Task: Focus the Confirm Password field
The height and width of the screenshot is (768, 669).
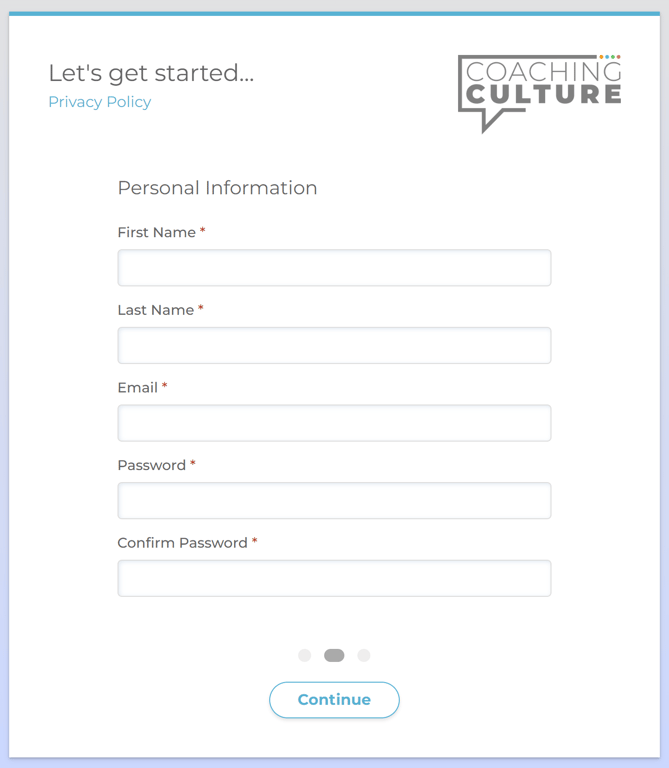Action: click(334, 579)
